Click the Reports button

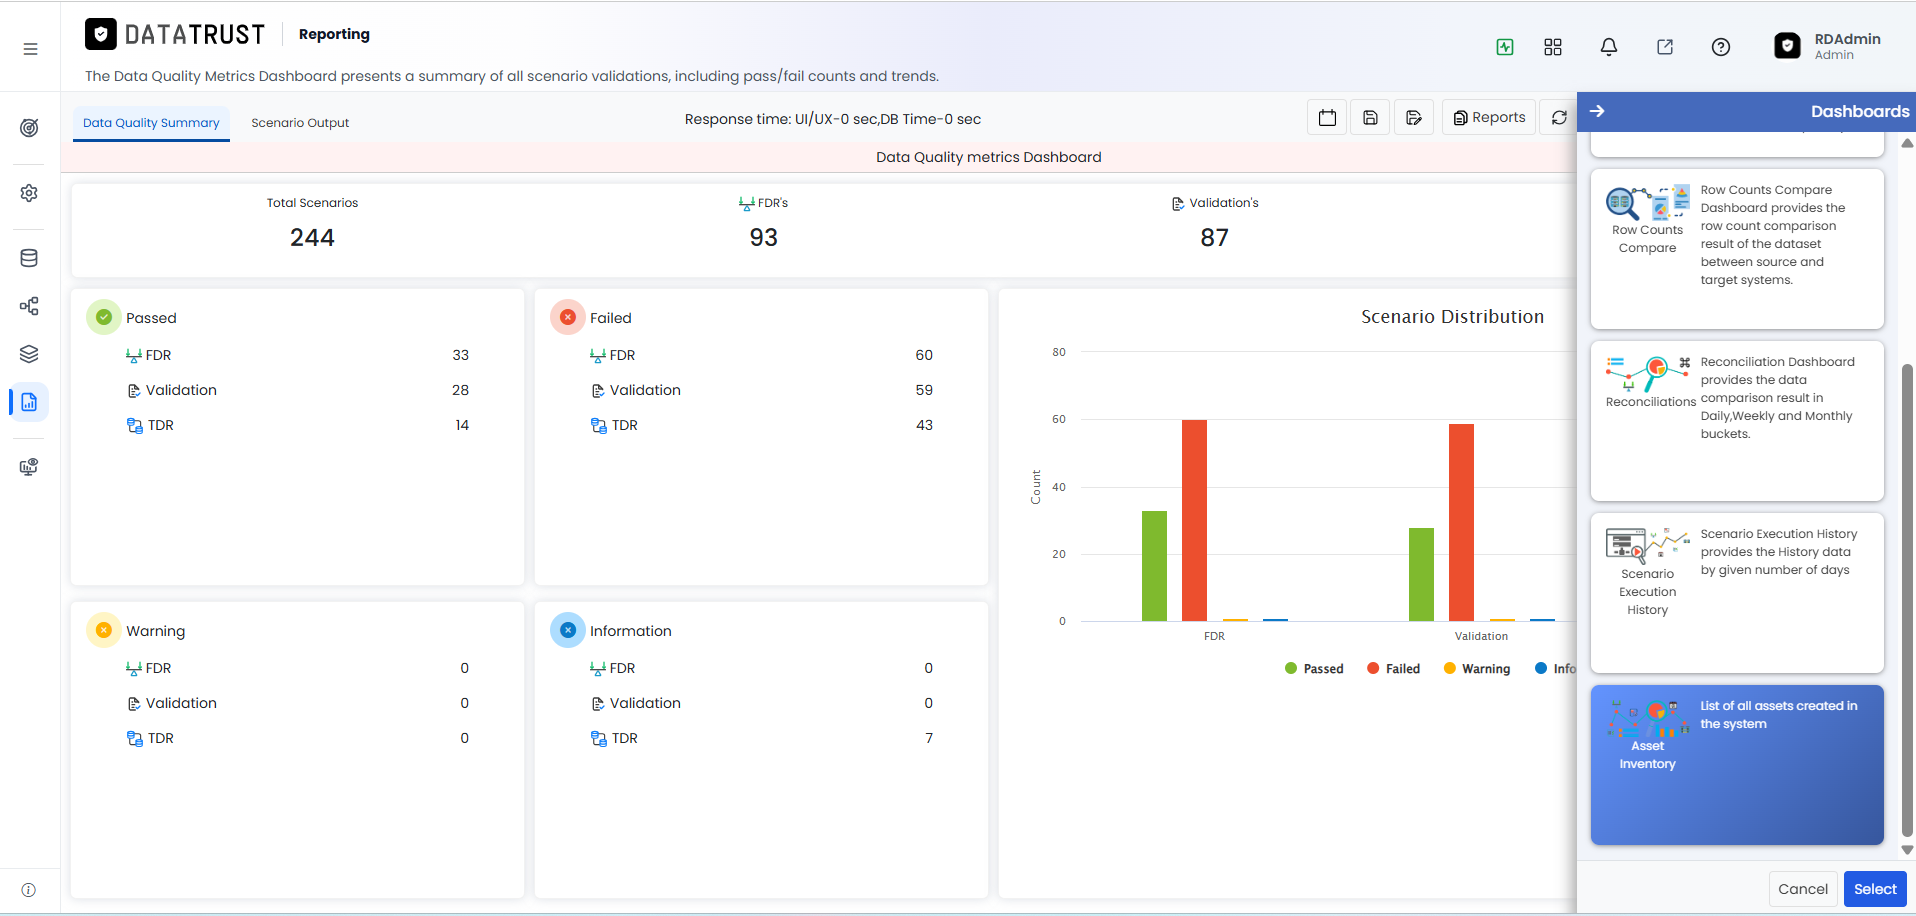point(1489,118)
